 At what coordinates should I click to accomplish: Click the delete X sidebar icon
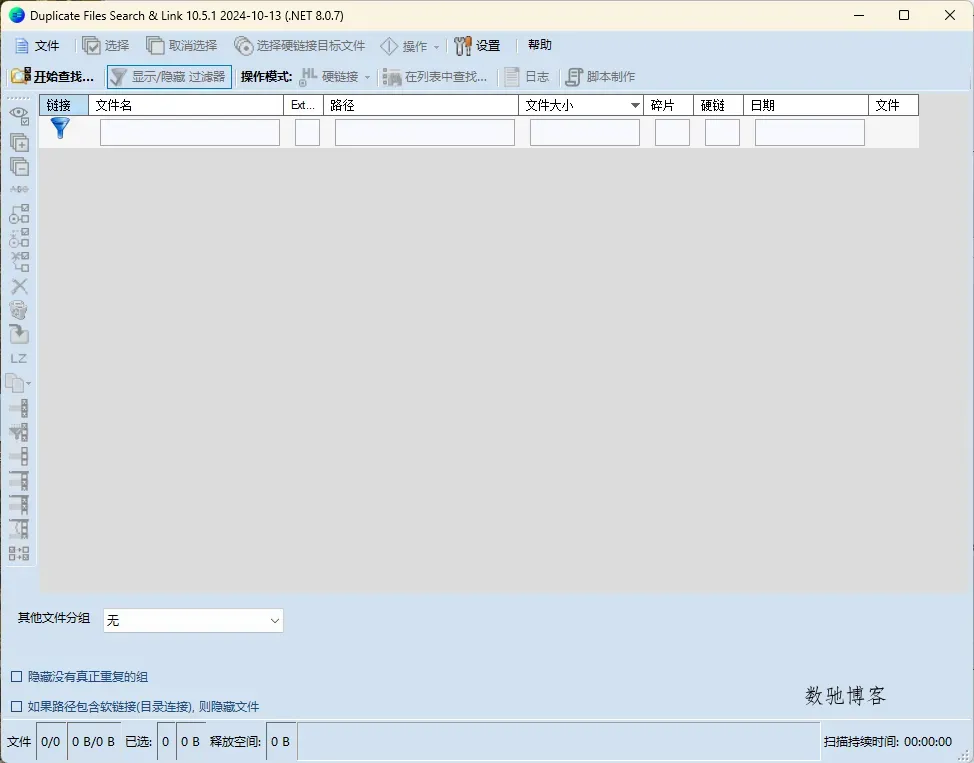coord(19,286)
